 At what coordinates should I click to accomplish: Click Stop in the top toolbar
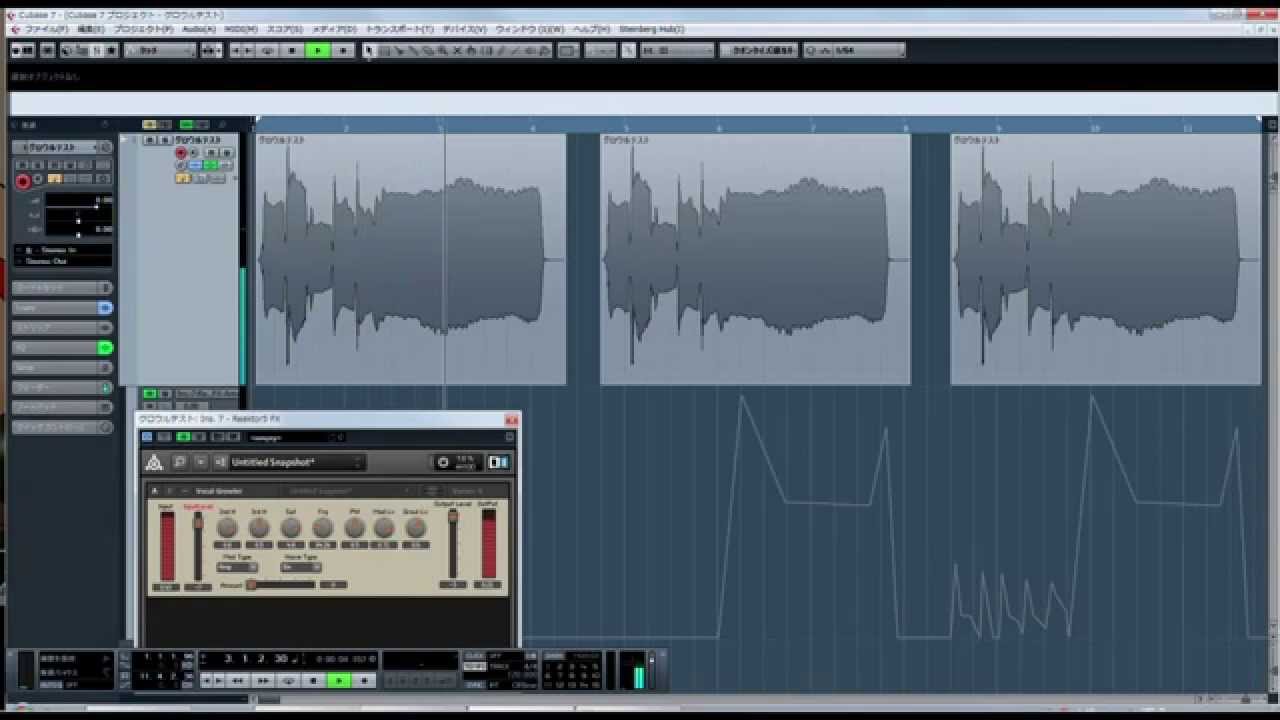tap(292, 50)
